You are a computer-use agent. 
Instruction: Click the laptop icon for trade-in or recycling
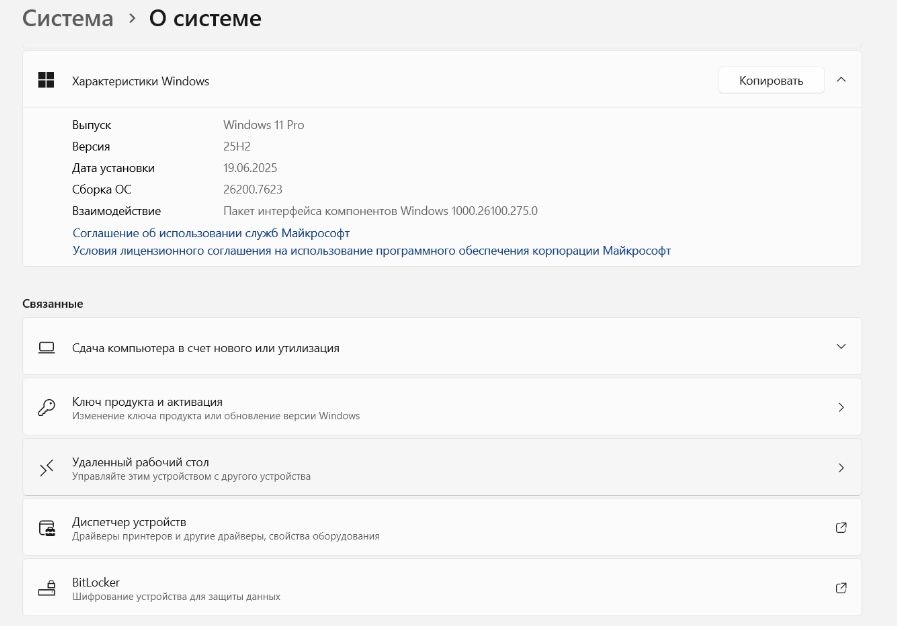tap(46, 348)
